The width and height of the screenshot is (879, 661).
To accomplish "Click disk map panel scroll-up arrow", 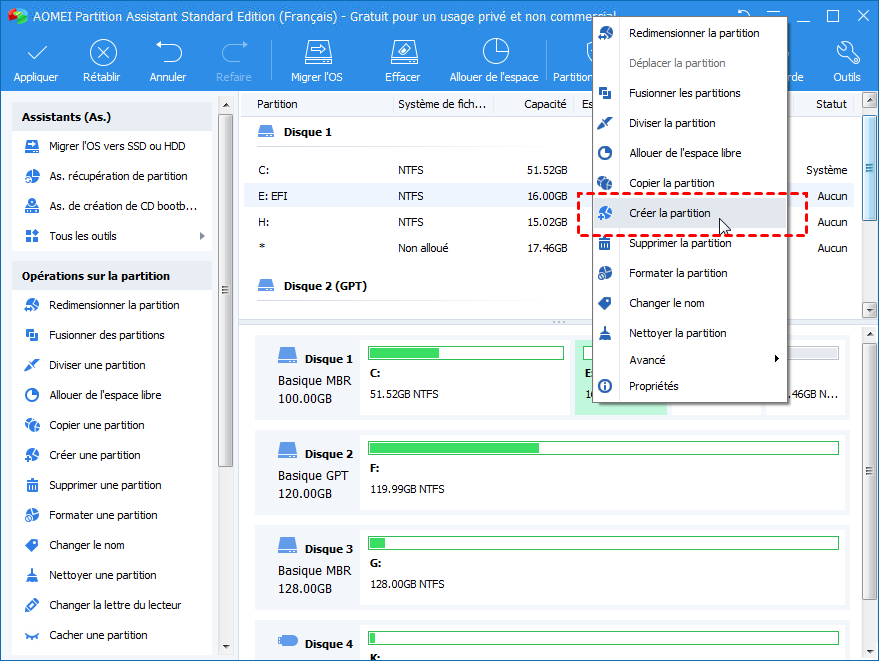I will [x=869, y=334].
